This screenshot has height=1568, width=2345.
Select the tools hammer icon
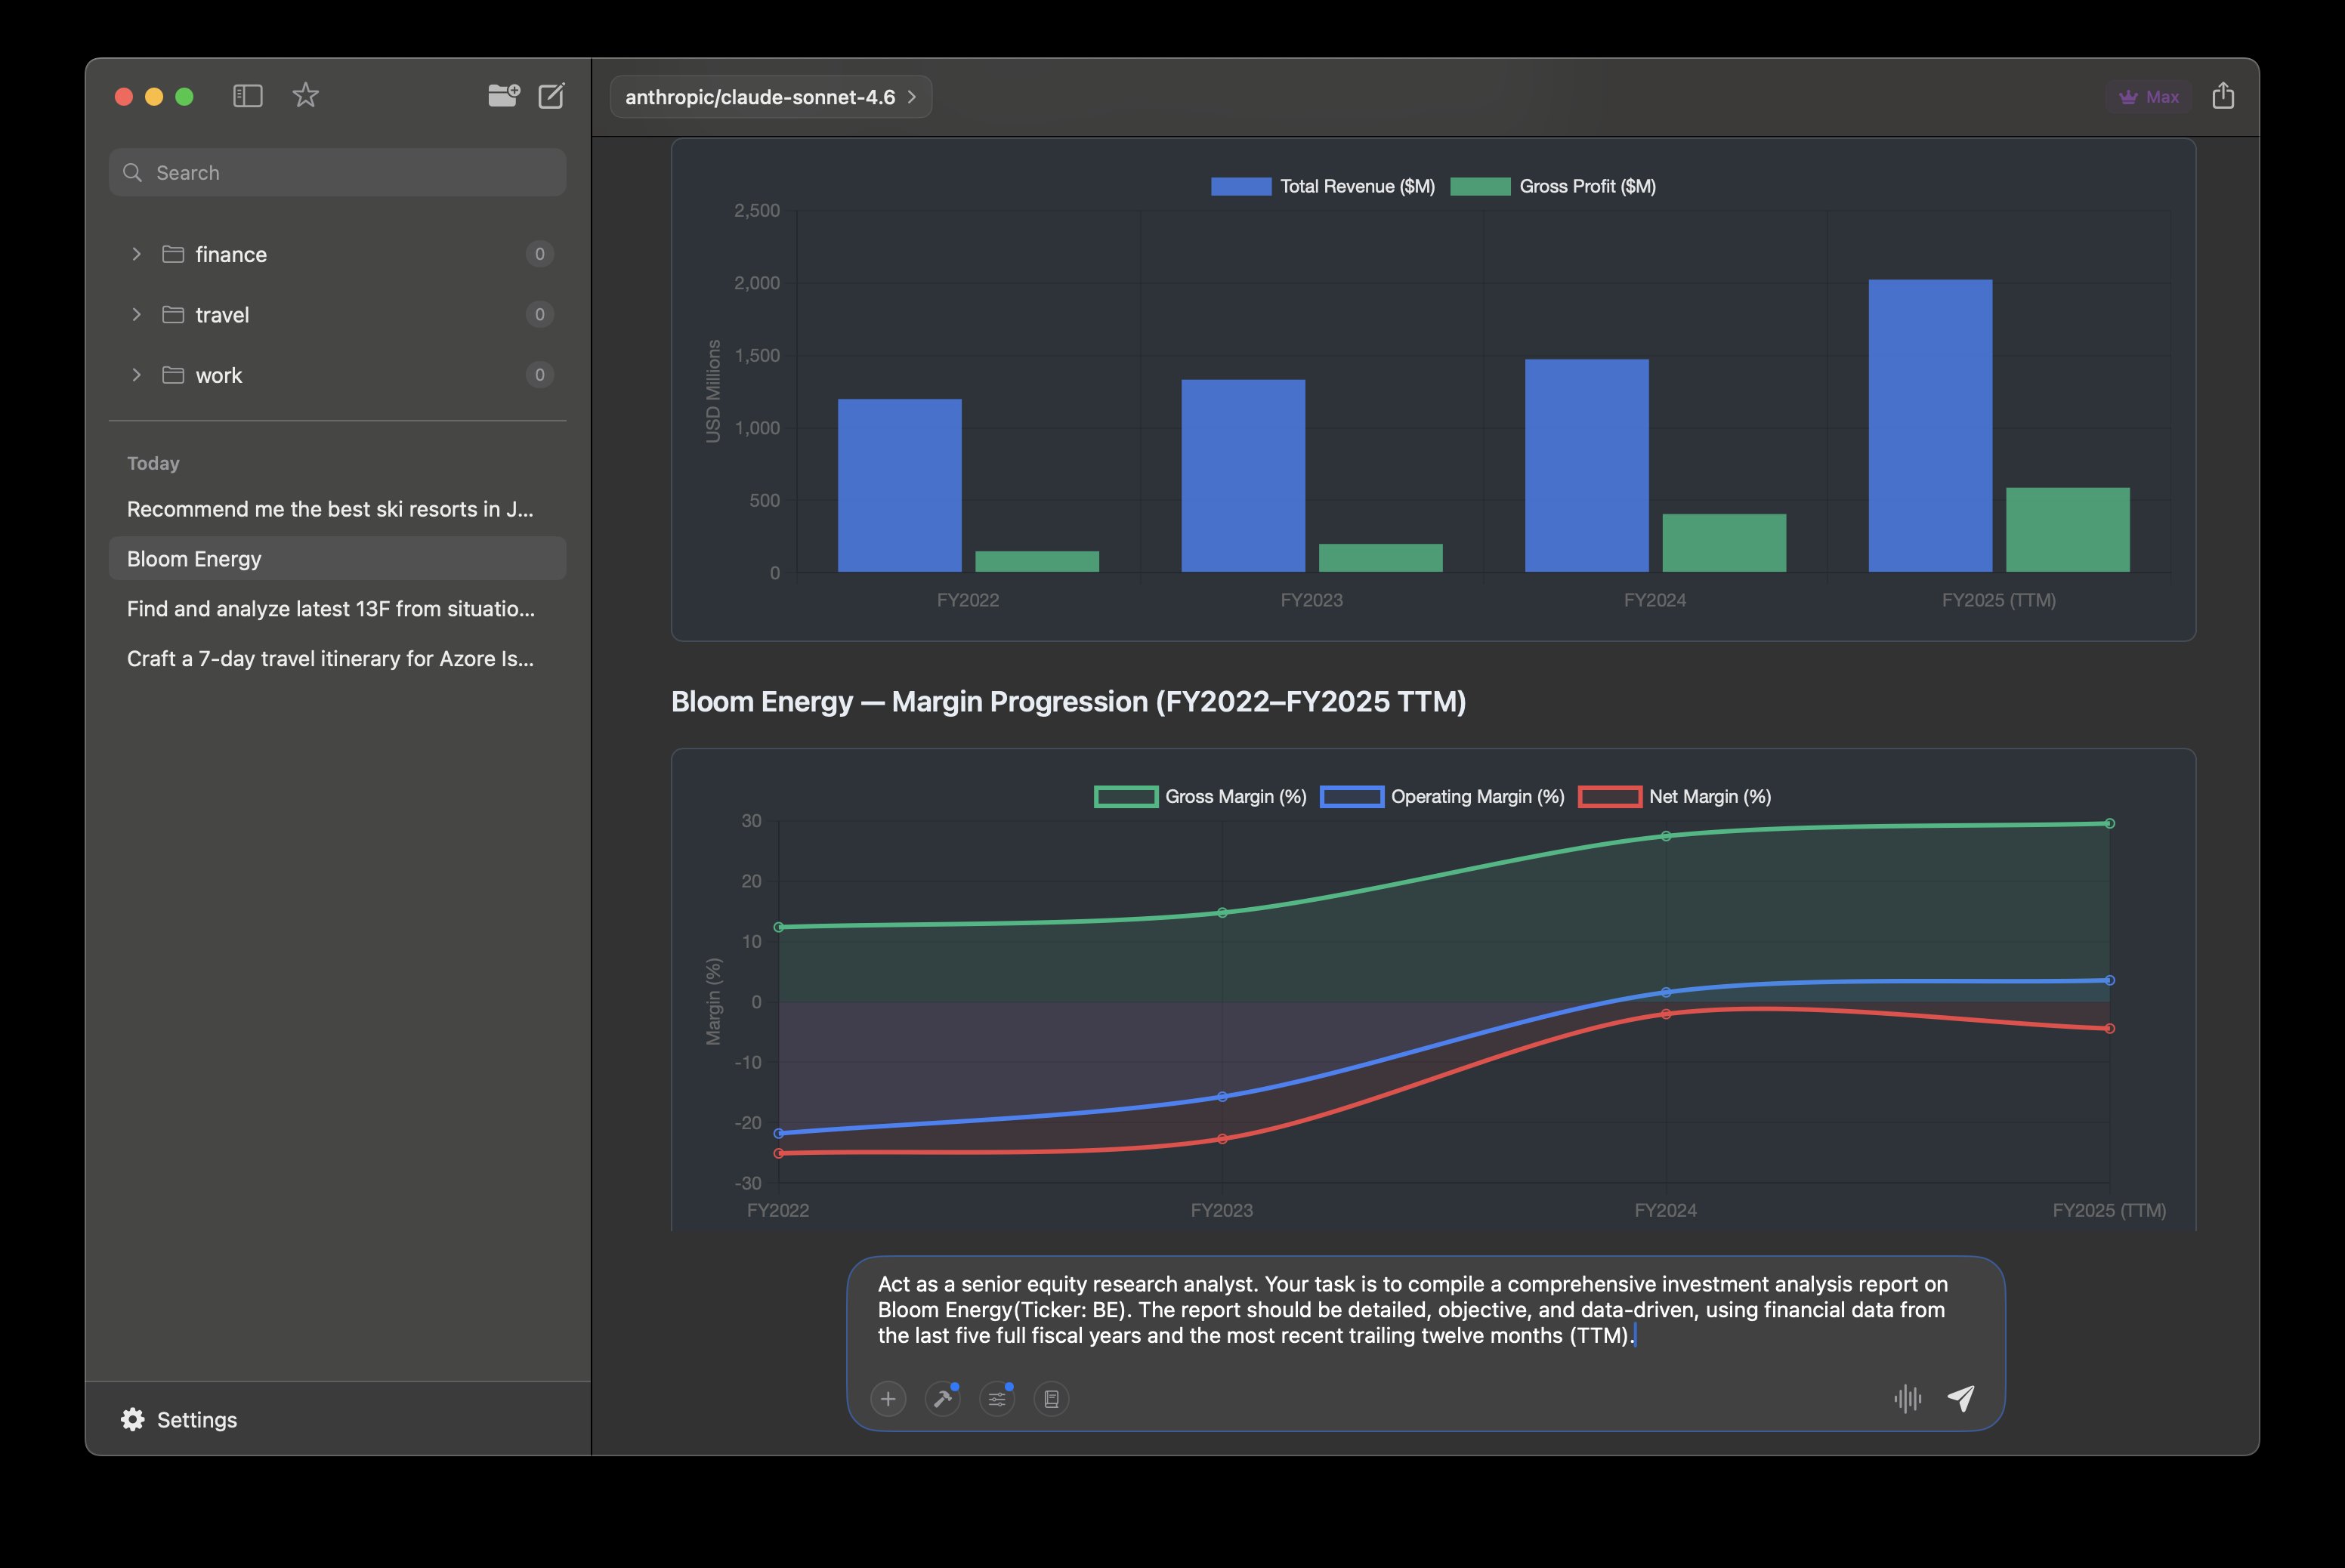click(942, 1399)
